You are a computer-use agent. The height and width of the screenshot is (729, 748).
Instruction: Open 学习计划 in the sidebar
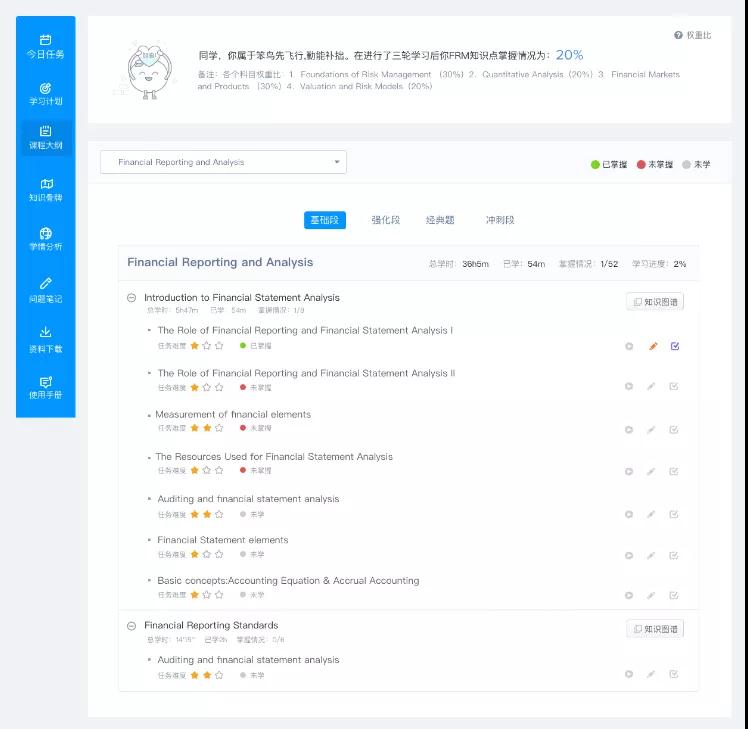[45, 94]
